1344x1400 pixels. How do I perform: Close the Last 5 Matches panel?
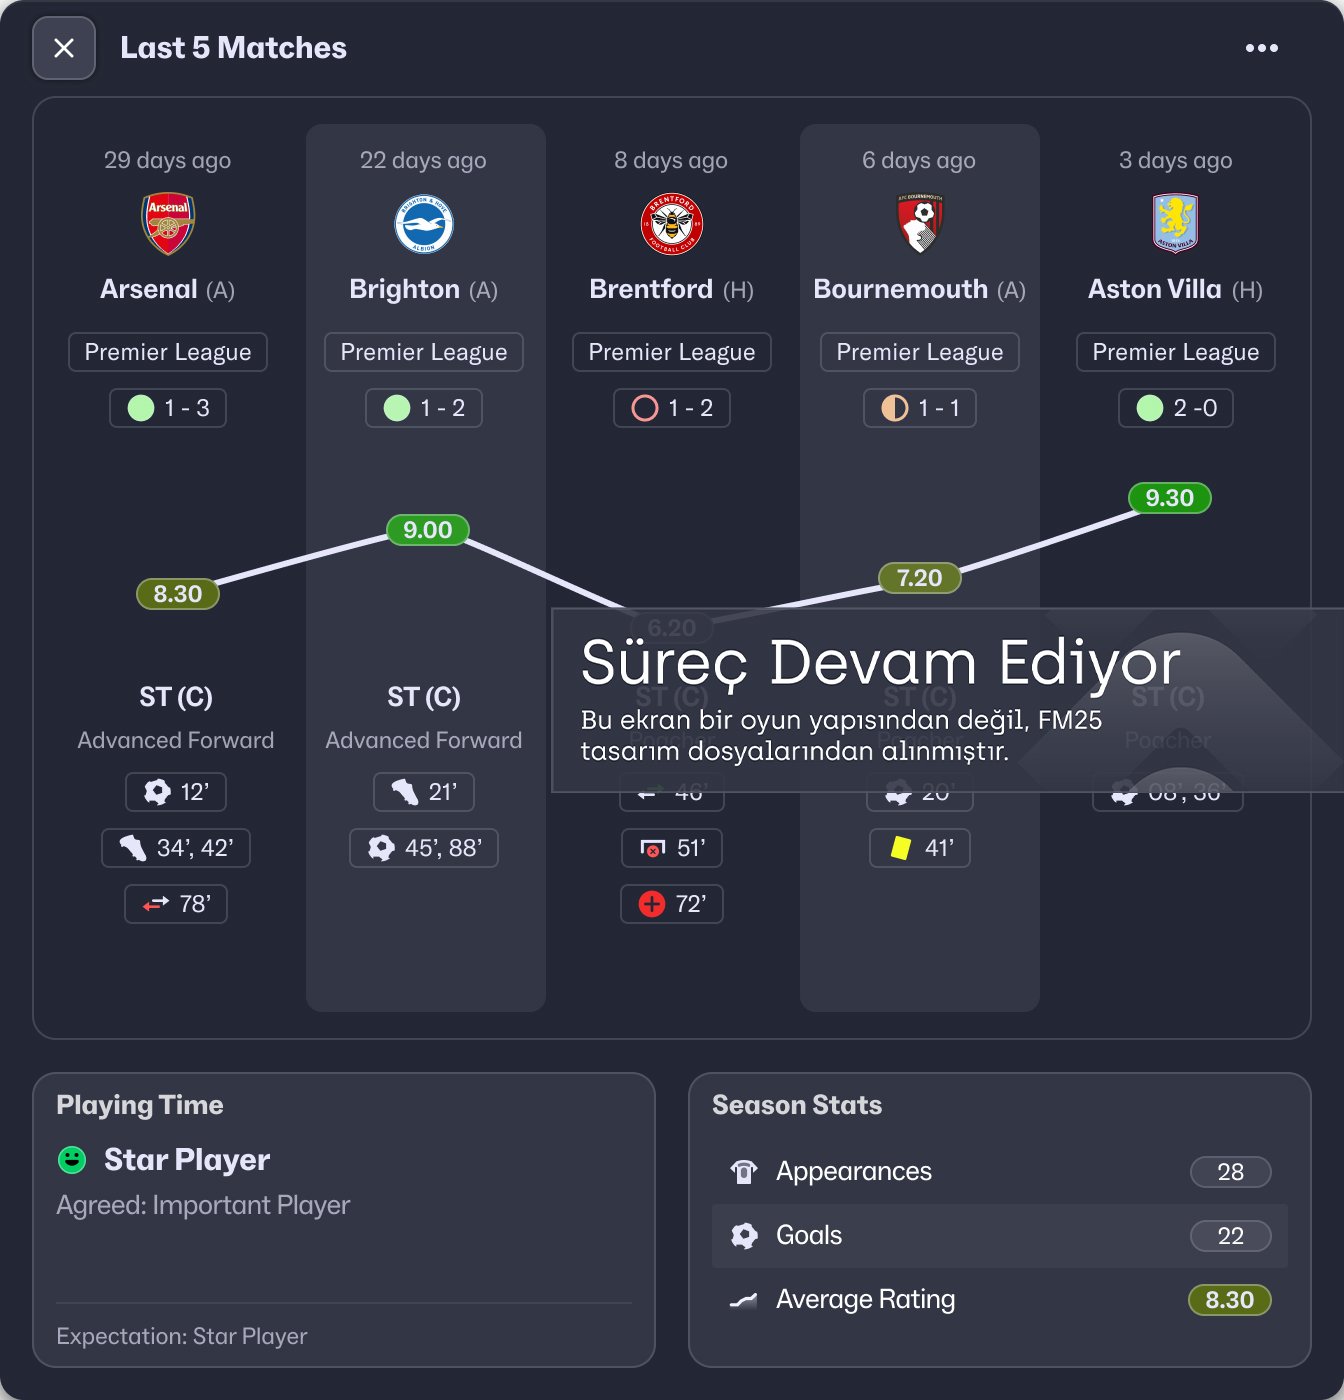coord(64,48)
